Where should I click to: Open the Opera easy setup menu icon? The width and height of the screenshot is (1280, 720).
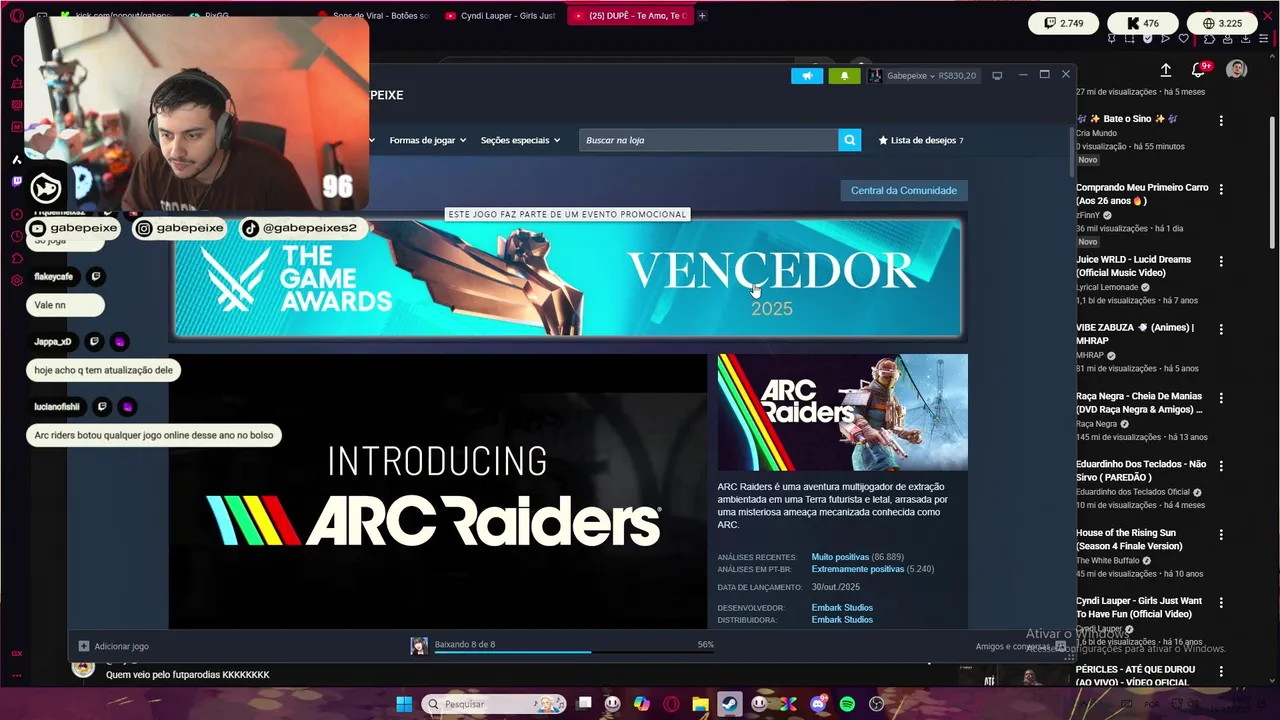coord(1263,39)
